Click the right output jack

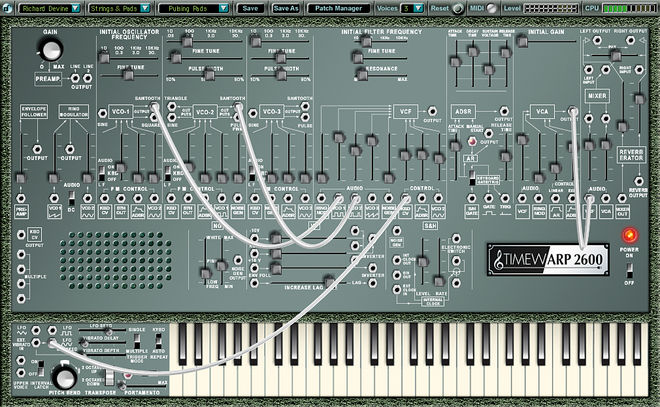coord(630,40)
